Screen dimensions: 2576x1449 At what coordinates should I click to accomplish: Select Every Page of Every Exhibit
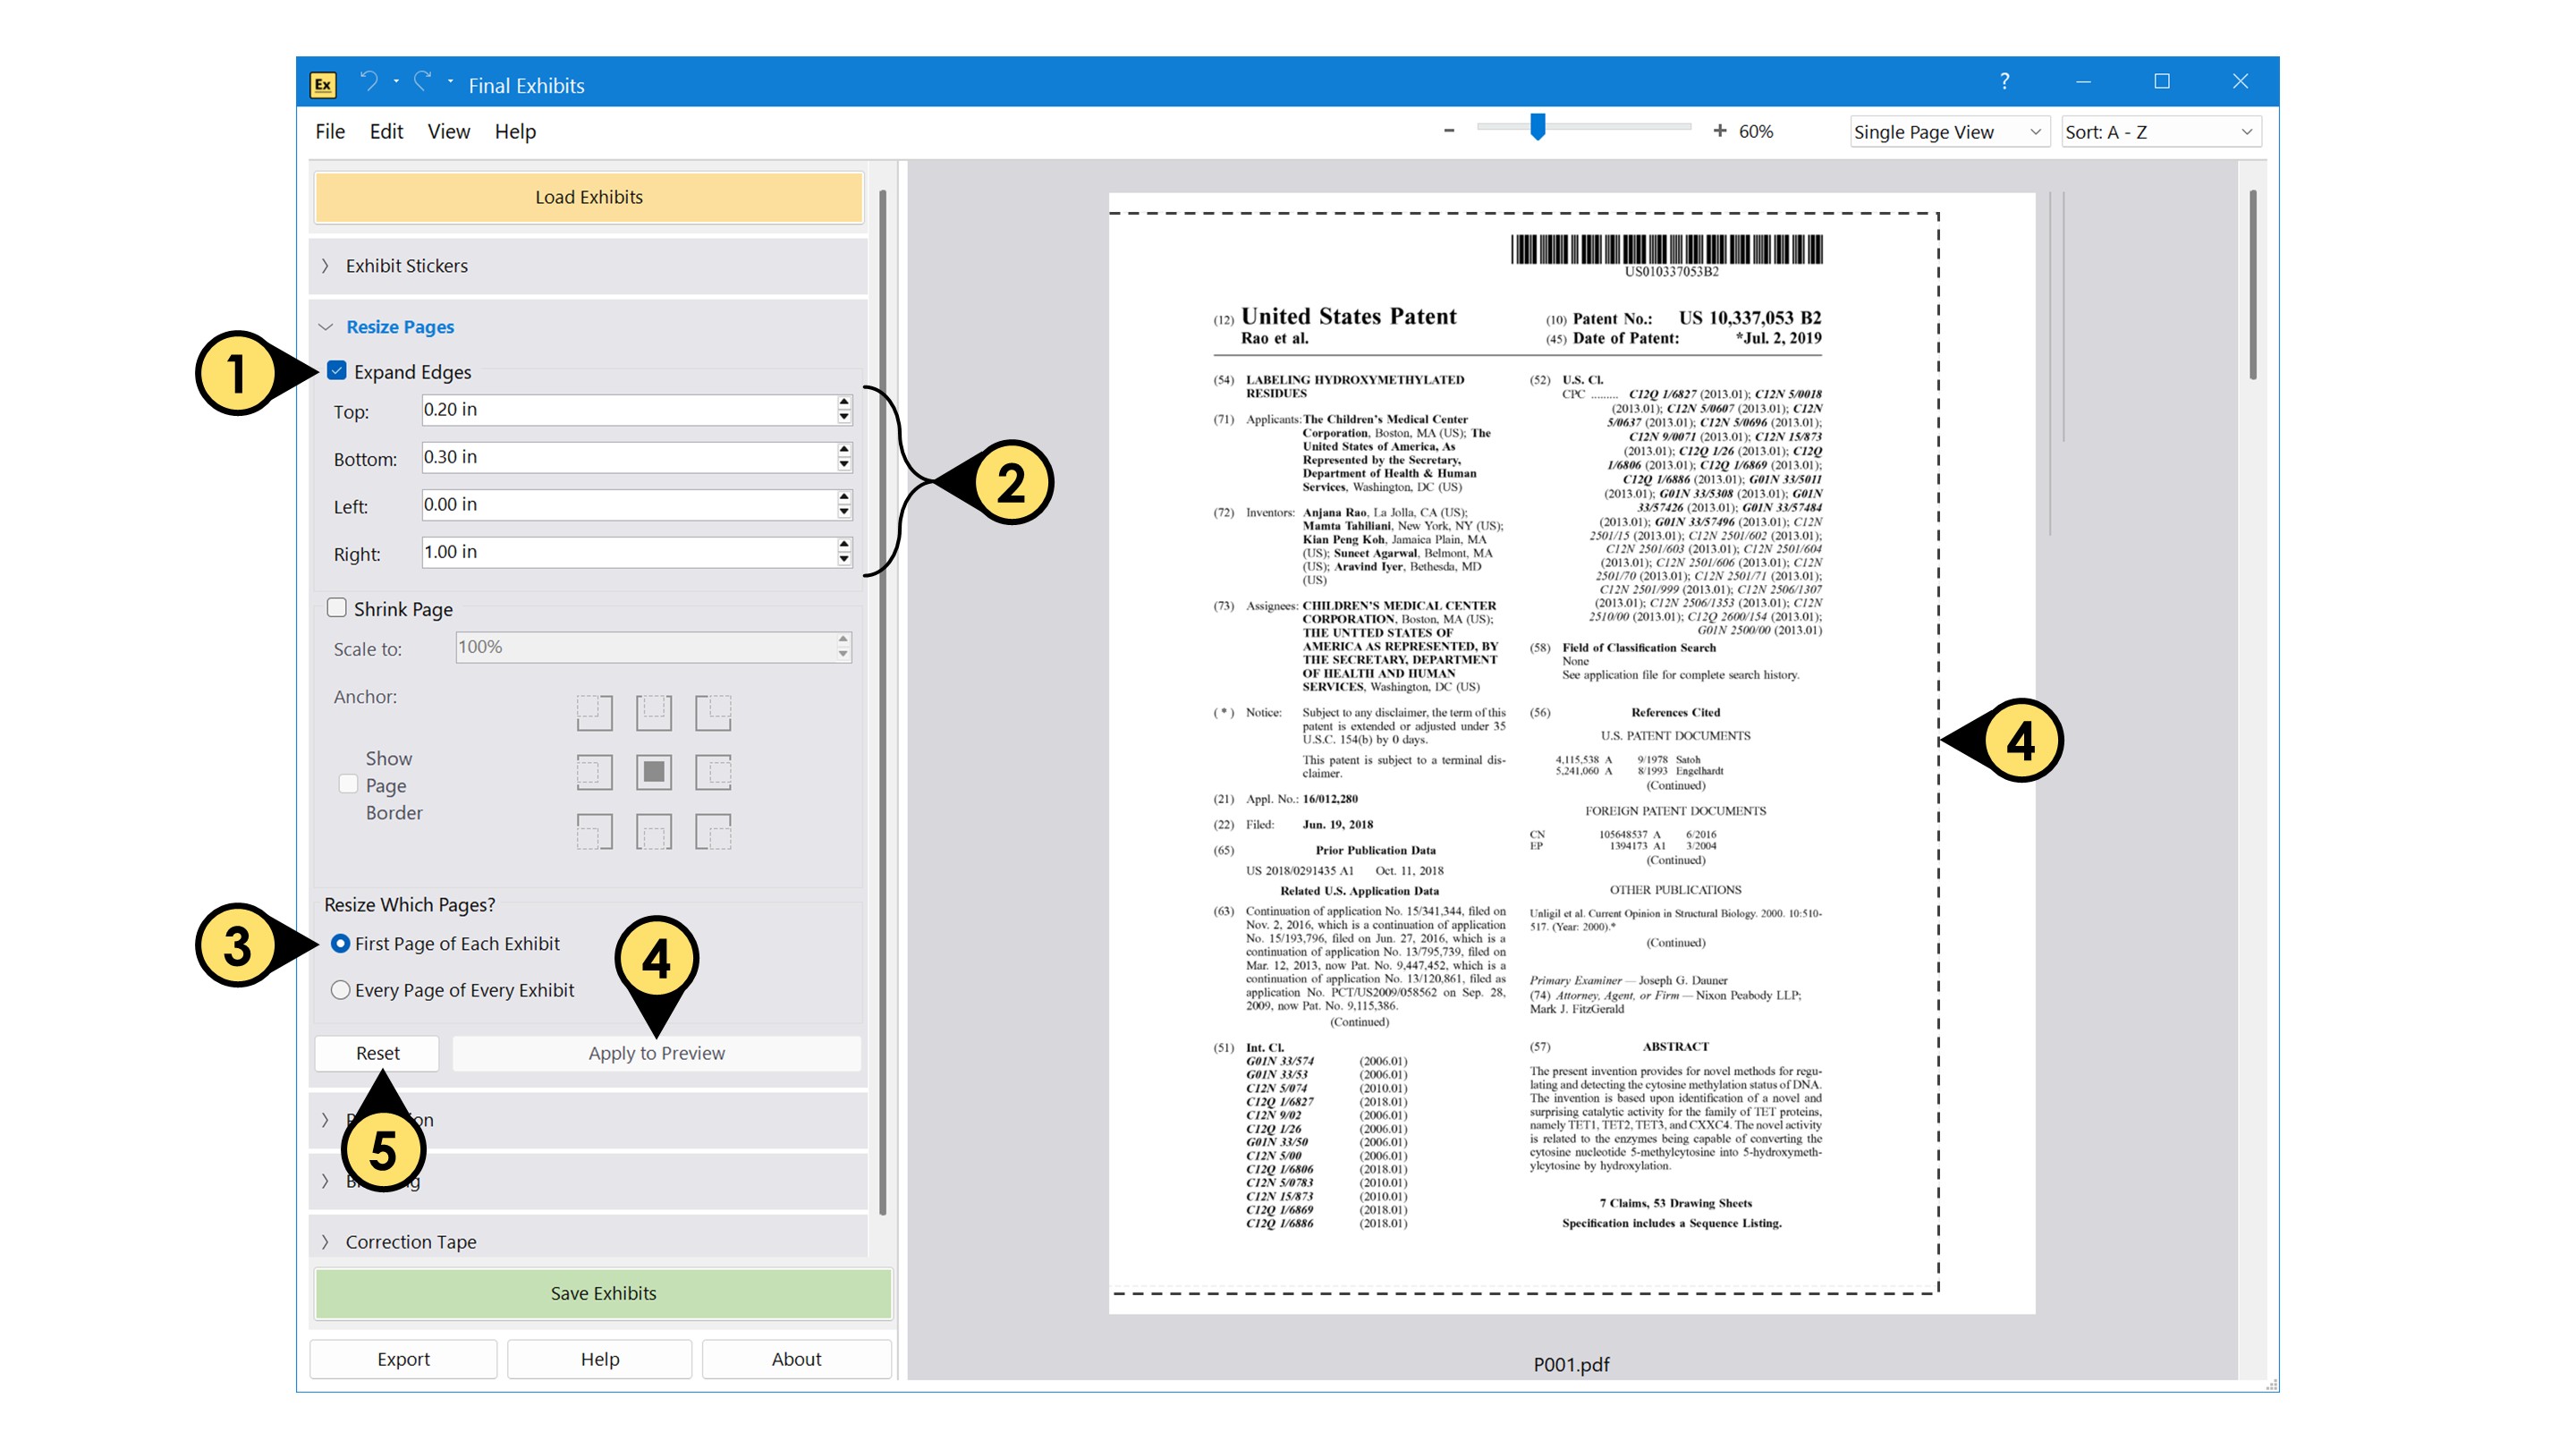tap(340, 990)
